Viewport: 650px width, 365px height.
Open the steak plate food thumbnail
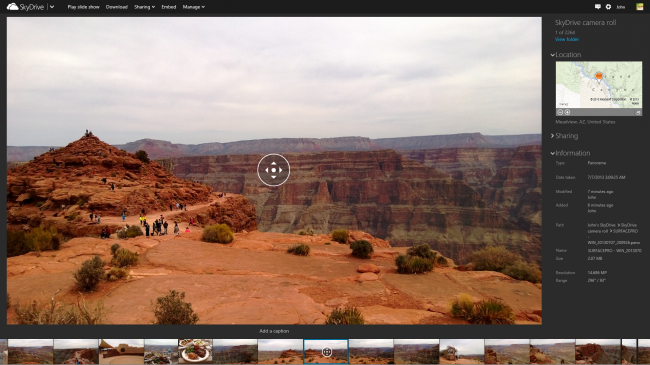coord(195,352)
